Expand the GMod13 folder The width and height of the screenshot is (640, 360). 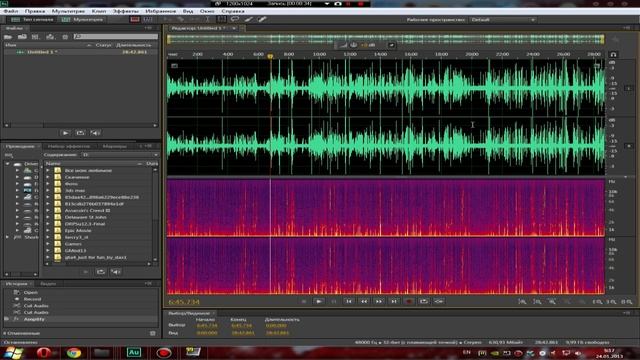48,251
